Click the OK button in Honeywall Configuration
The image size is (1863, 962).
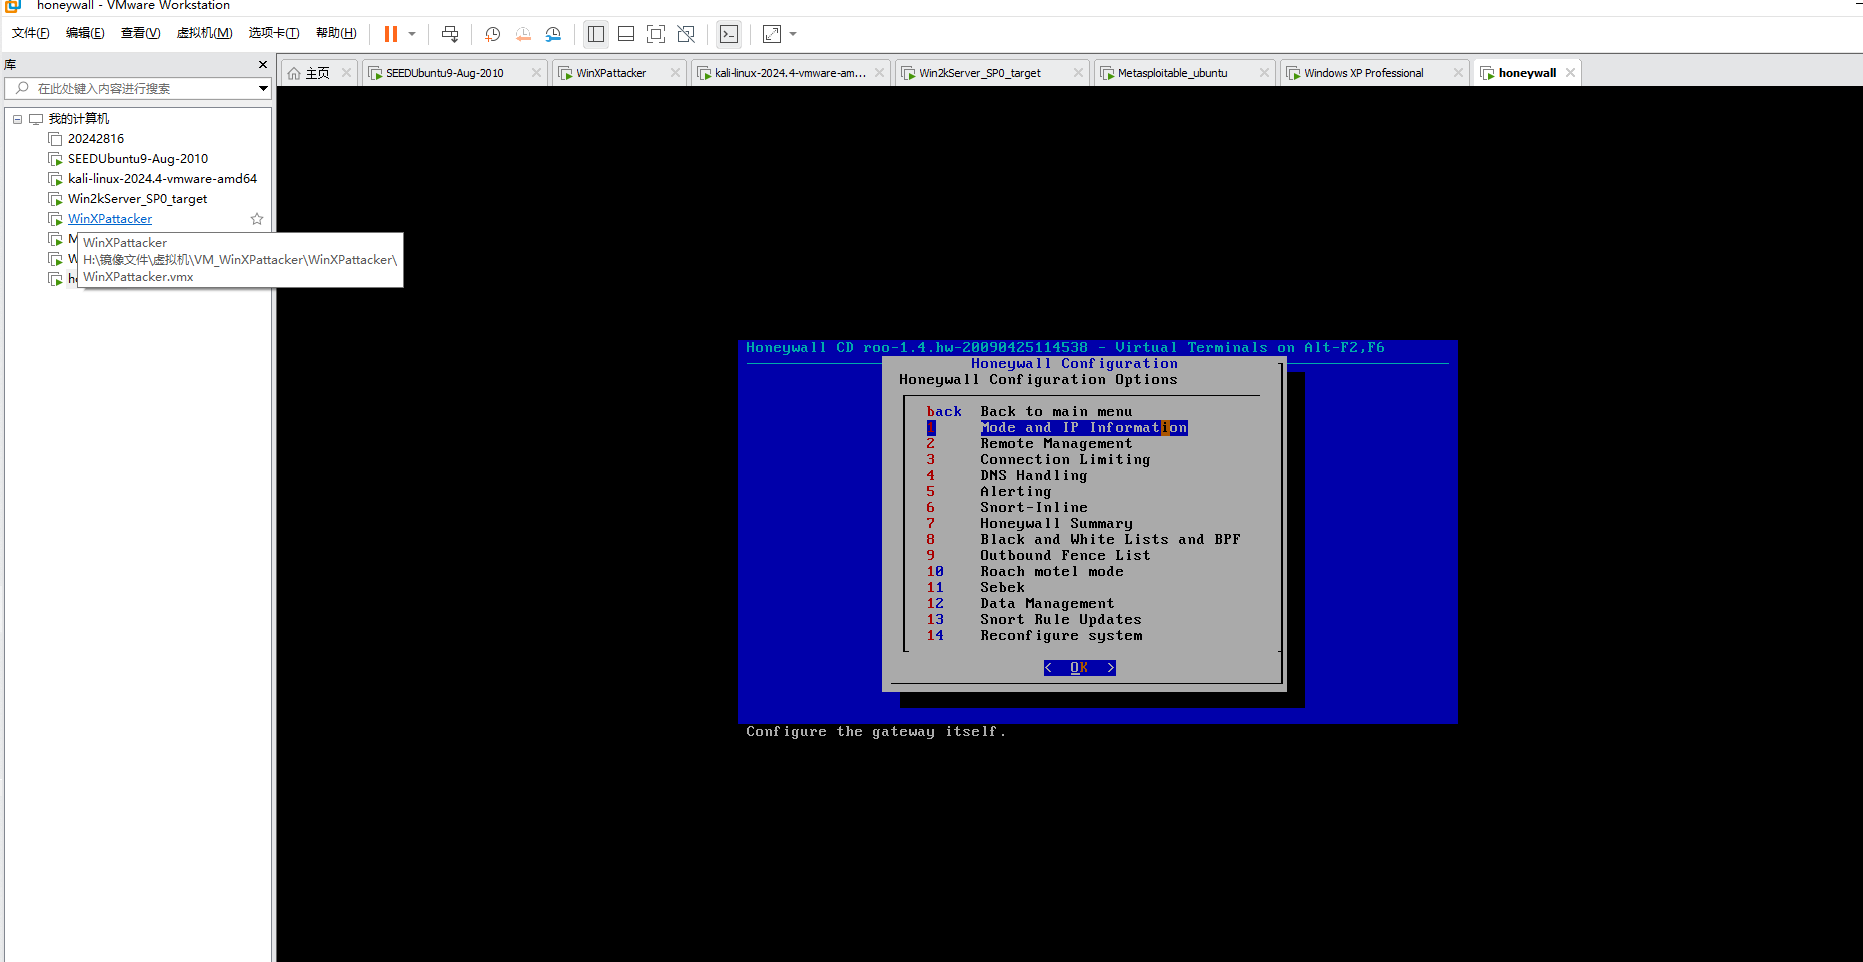pos(1079,668)
